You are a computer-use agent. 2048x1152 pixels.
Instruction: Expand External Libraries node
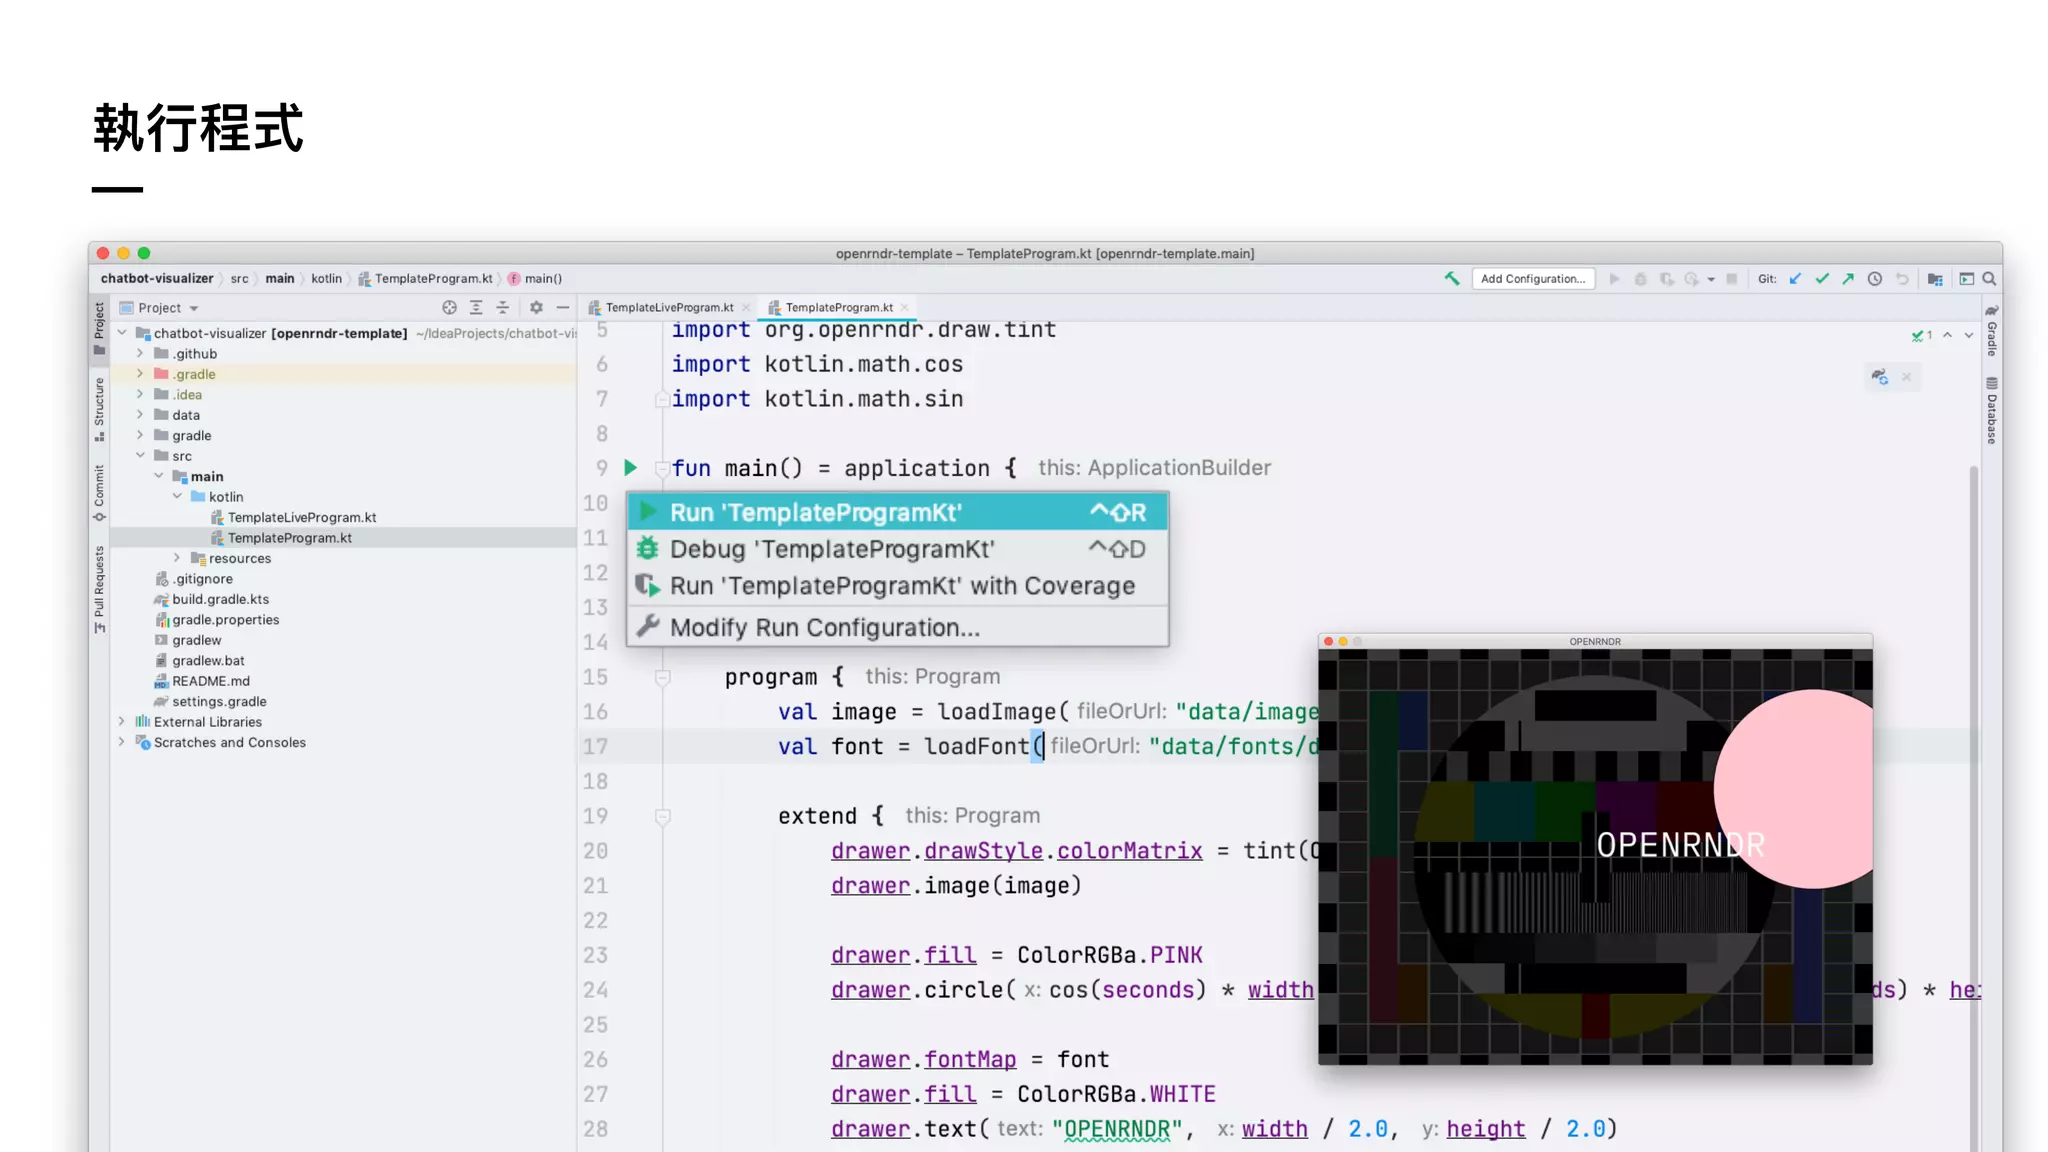click(122, 722)
